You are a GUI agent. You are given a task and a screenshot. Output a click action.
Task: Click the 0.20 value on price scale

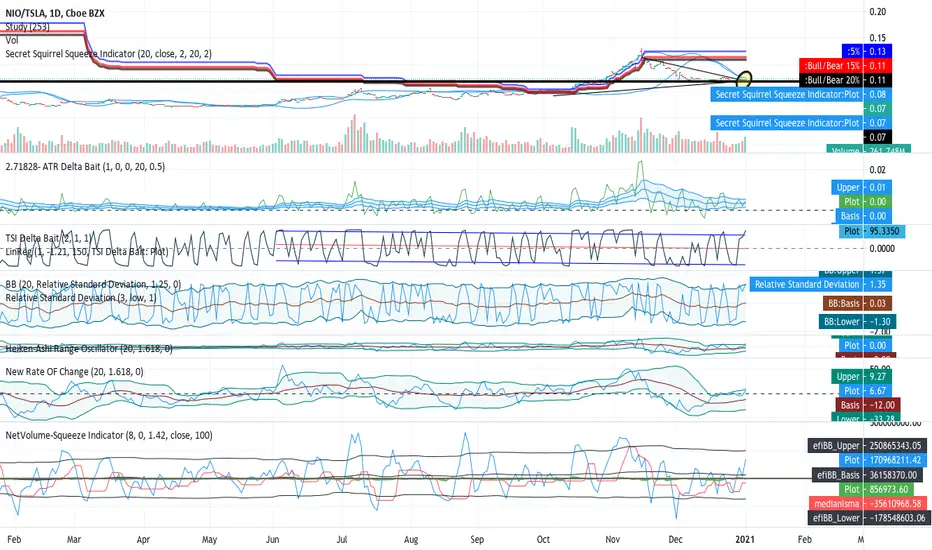[877, 12]
